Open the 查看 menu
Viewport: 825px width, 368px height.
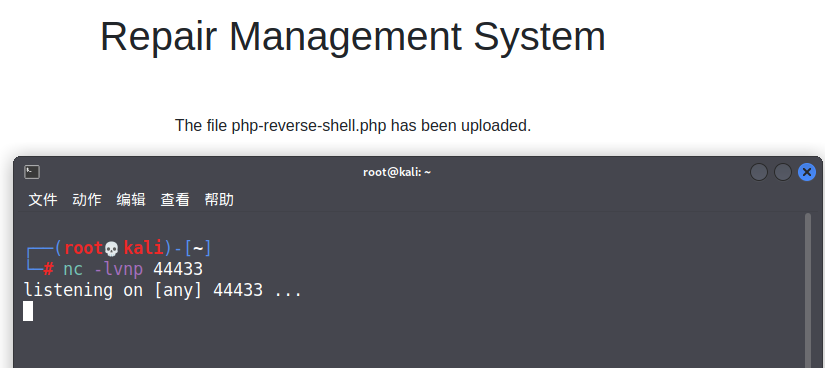(175, 200)
